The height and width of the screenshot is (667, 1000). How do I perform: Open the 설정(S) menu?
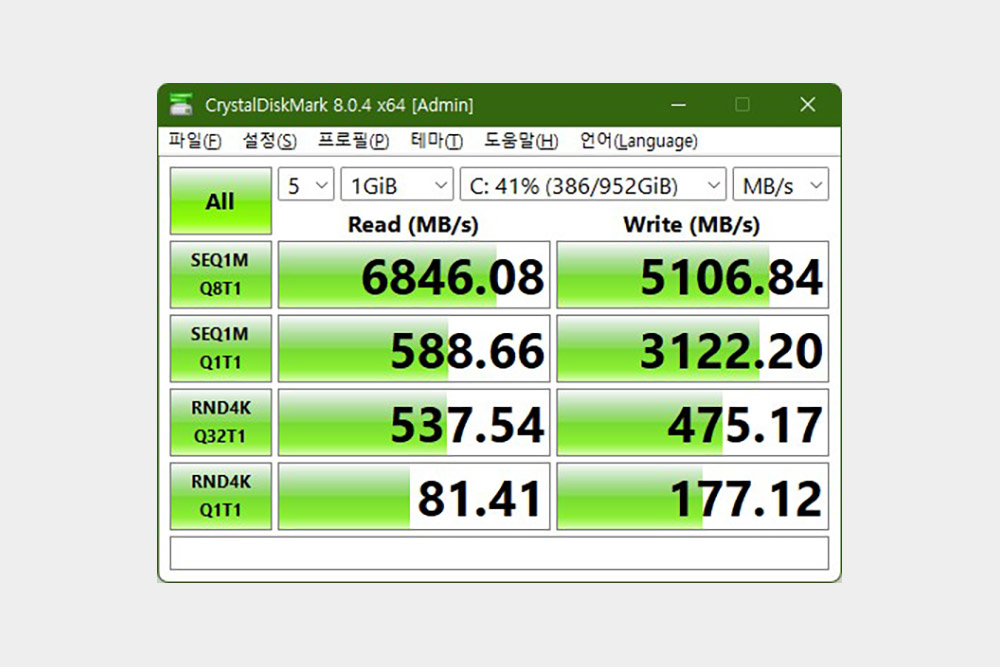[x=269, y=140]
